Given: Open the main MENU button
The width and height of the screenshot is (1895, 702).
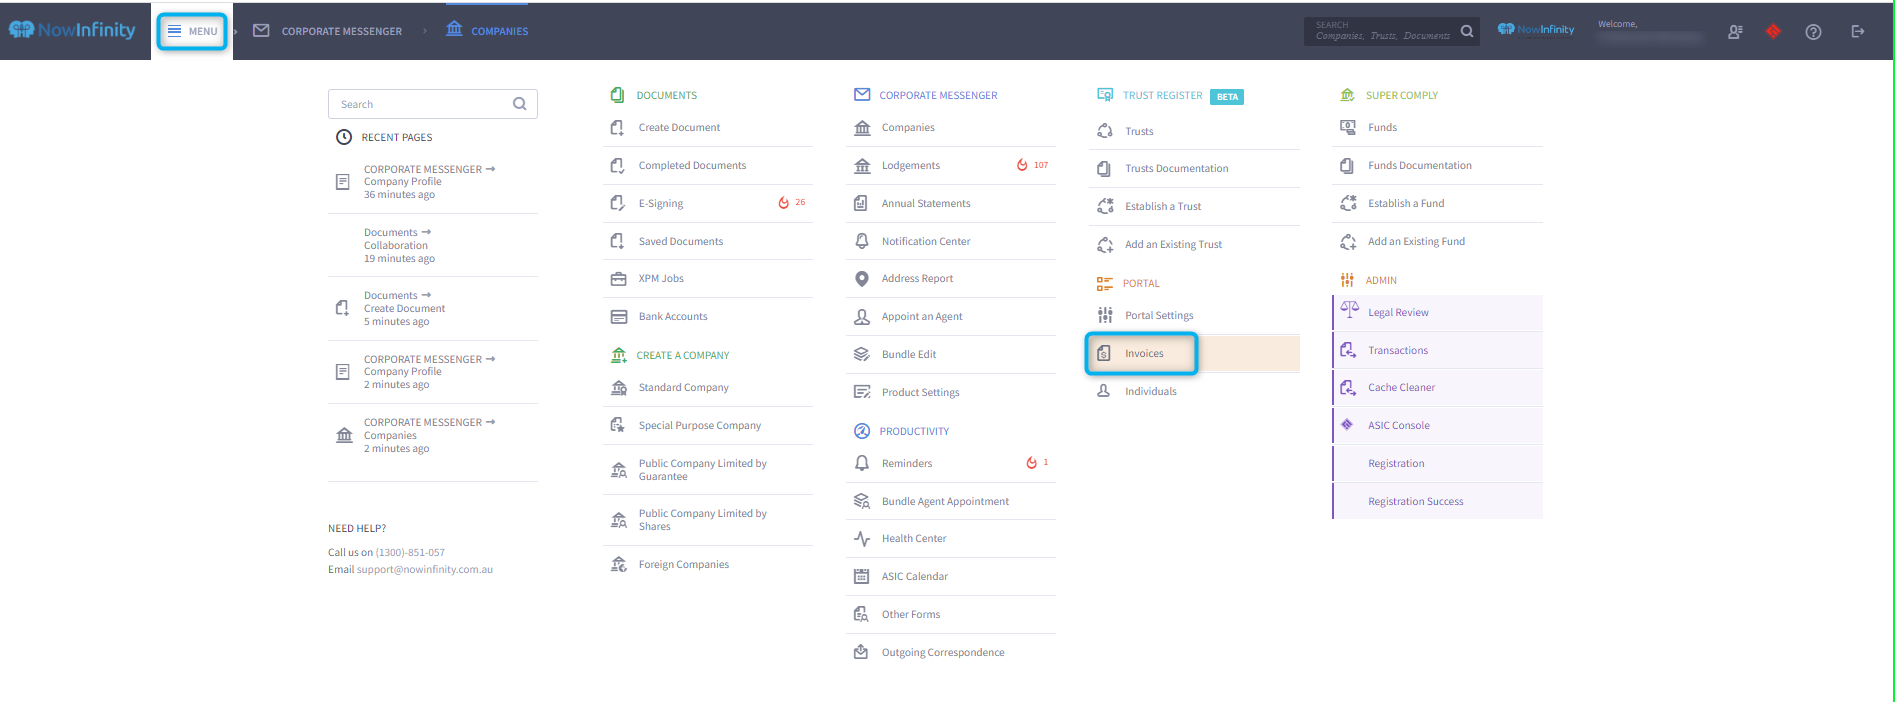Looking at the screenshot, I should (192, 31).
